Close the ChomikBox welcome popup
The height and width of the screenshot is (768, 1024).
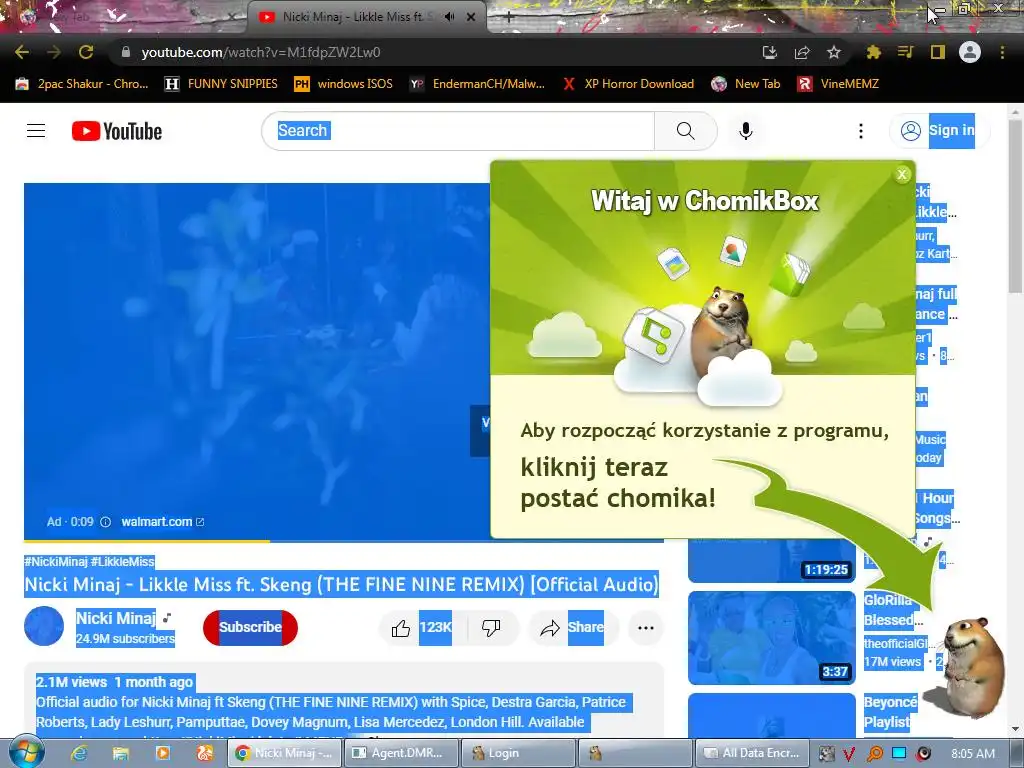902,174
